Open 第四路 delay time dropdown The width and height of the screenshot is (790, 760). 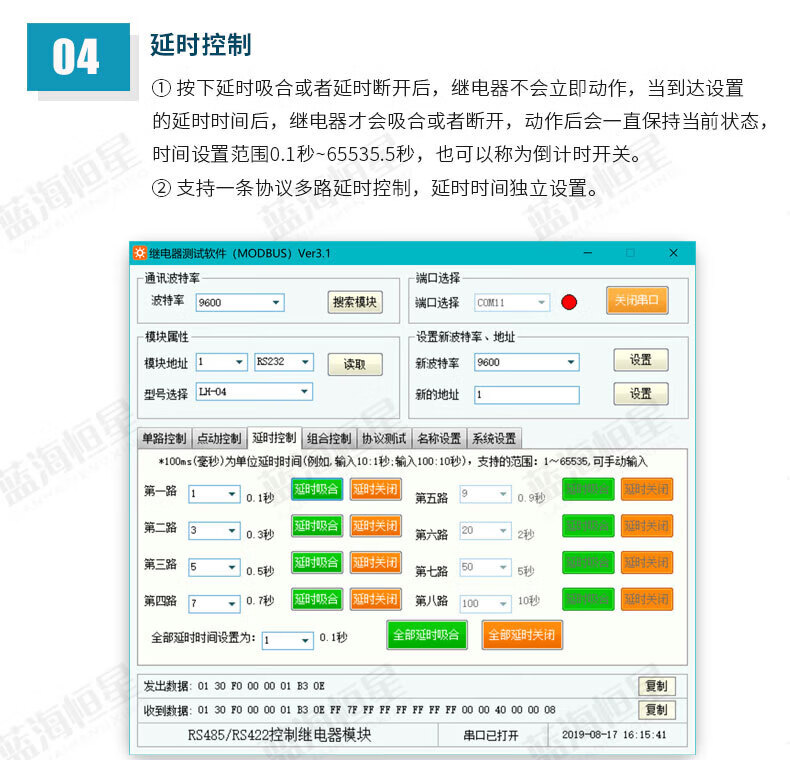[214, 603]
